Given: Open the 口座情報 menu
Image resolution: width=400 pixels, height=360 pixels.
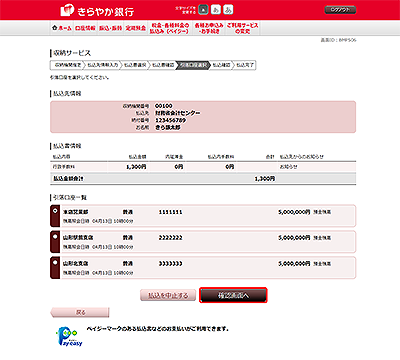Looking at the screenshot, I should point(85,28).
